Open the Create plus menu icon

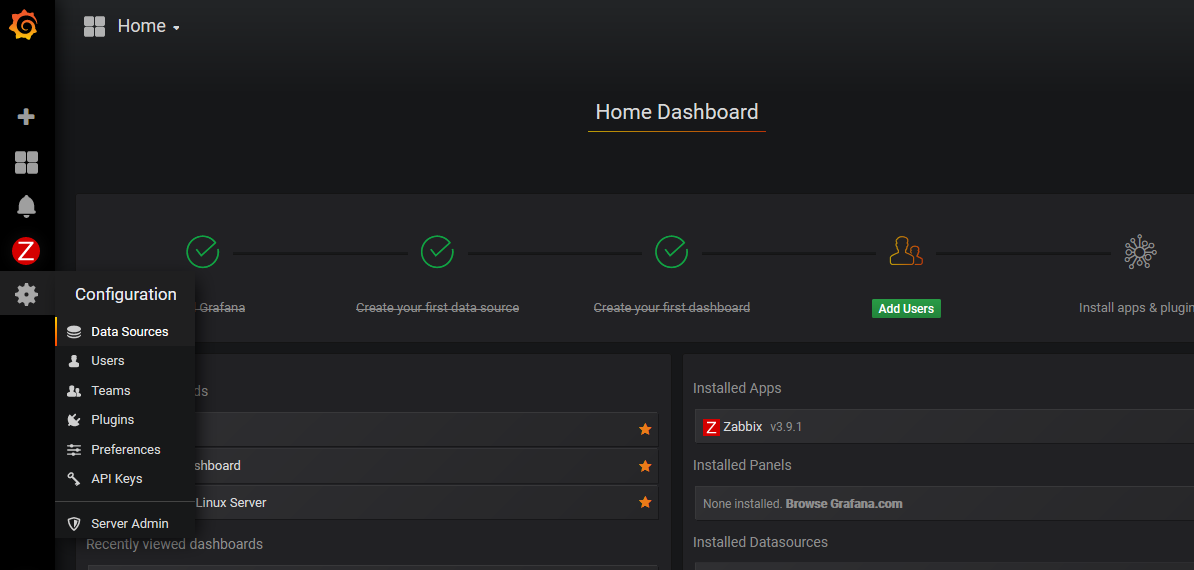(27, 116)
